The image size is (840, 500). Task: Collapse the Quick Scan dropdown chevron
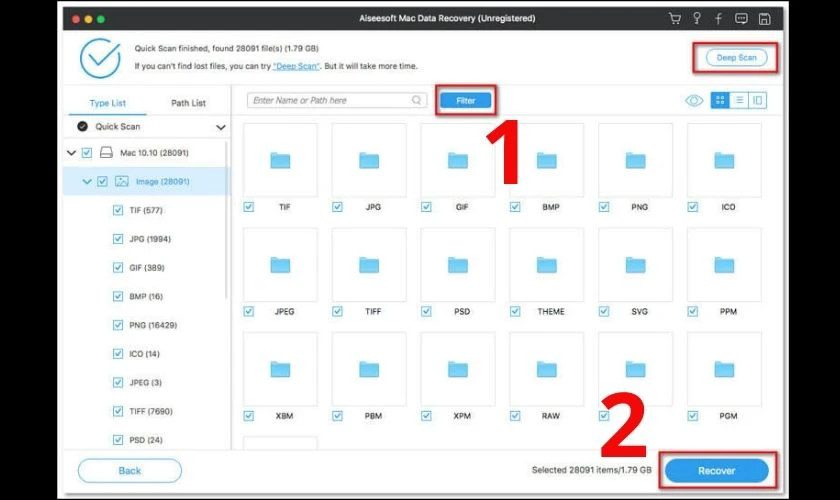tap(221, 127)
